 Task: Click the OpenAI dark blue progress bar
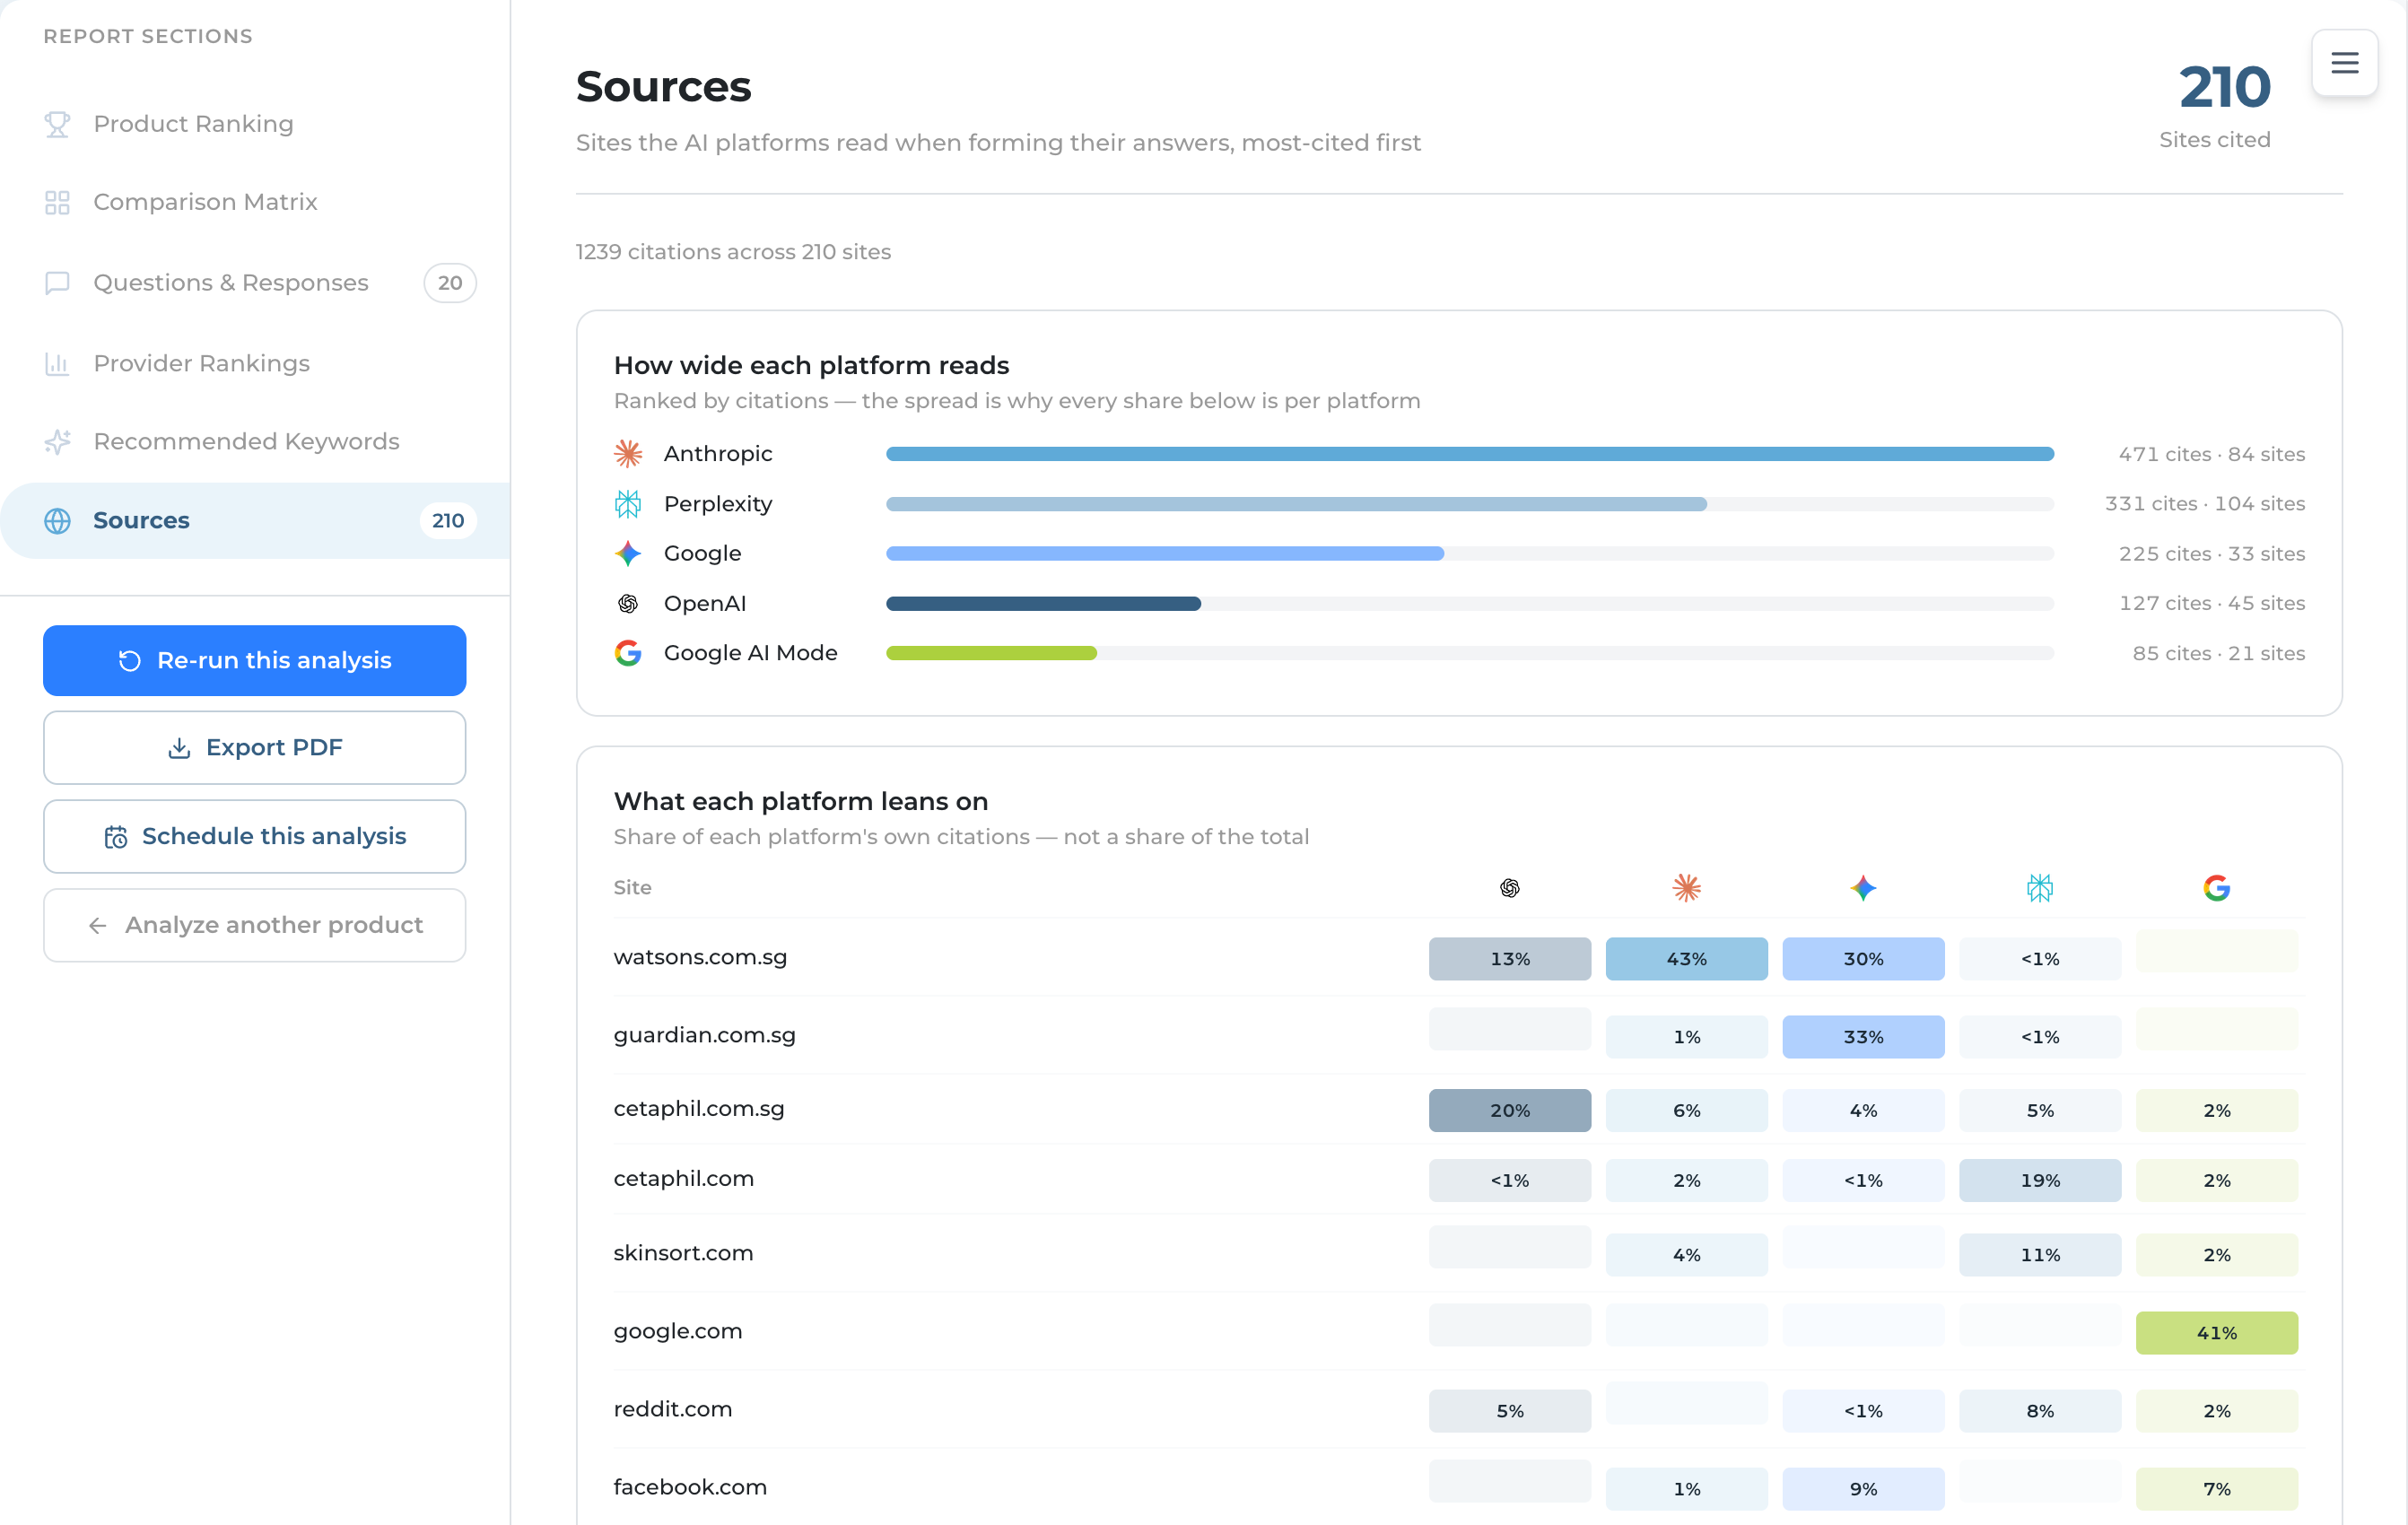pos(1043,603)
